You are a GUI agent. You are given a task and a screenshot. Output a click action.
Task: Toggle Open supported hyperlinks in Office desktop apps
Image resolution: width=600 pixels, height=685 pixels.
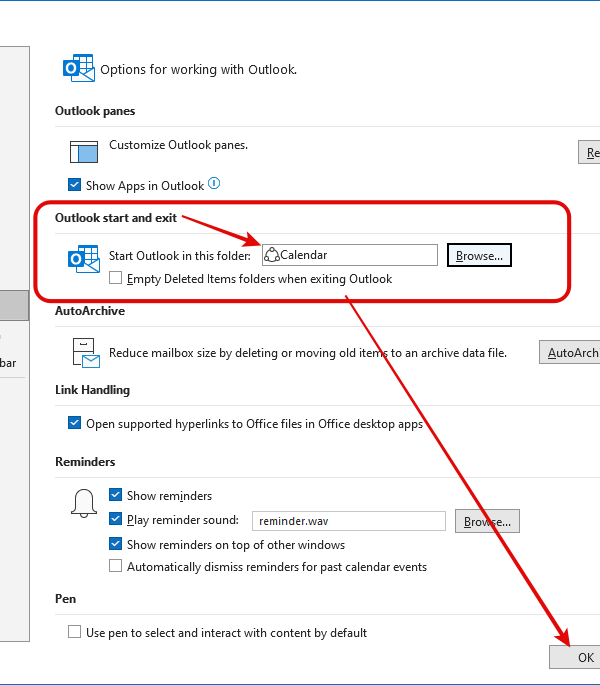pyautogui.click(x=74, y=423)
